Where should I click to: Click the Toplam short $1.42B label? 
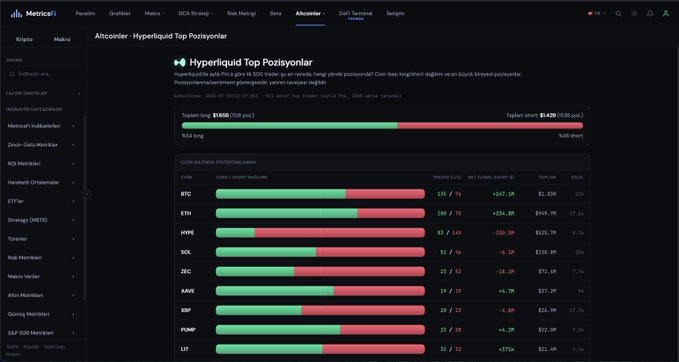[545, 116]
